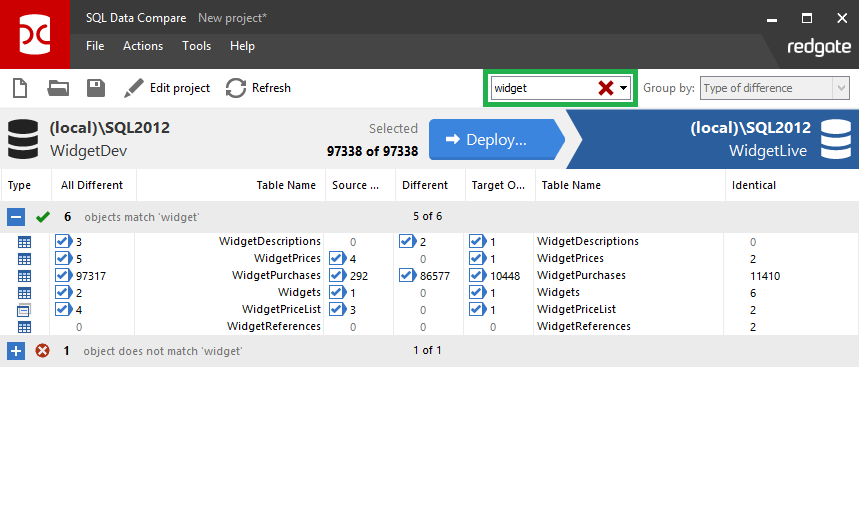Click the Save project disk icon
The height and width of the screenshot is (529, 859).
96,88
